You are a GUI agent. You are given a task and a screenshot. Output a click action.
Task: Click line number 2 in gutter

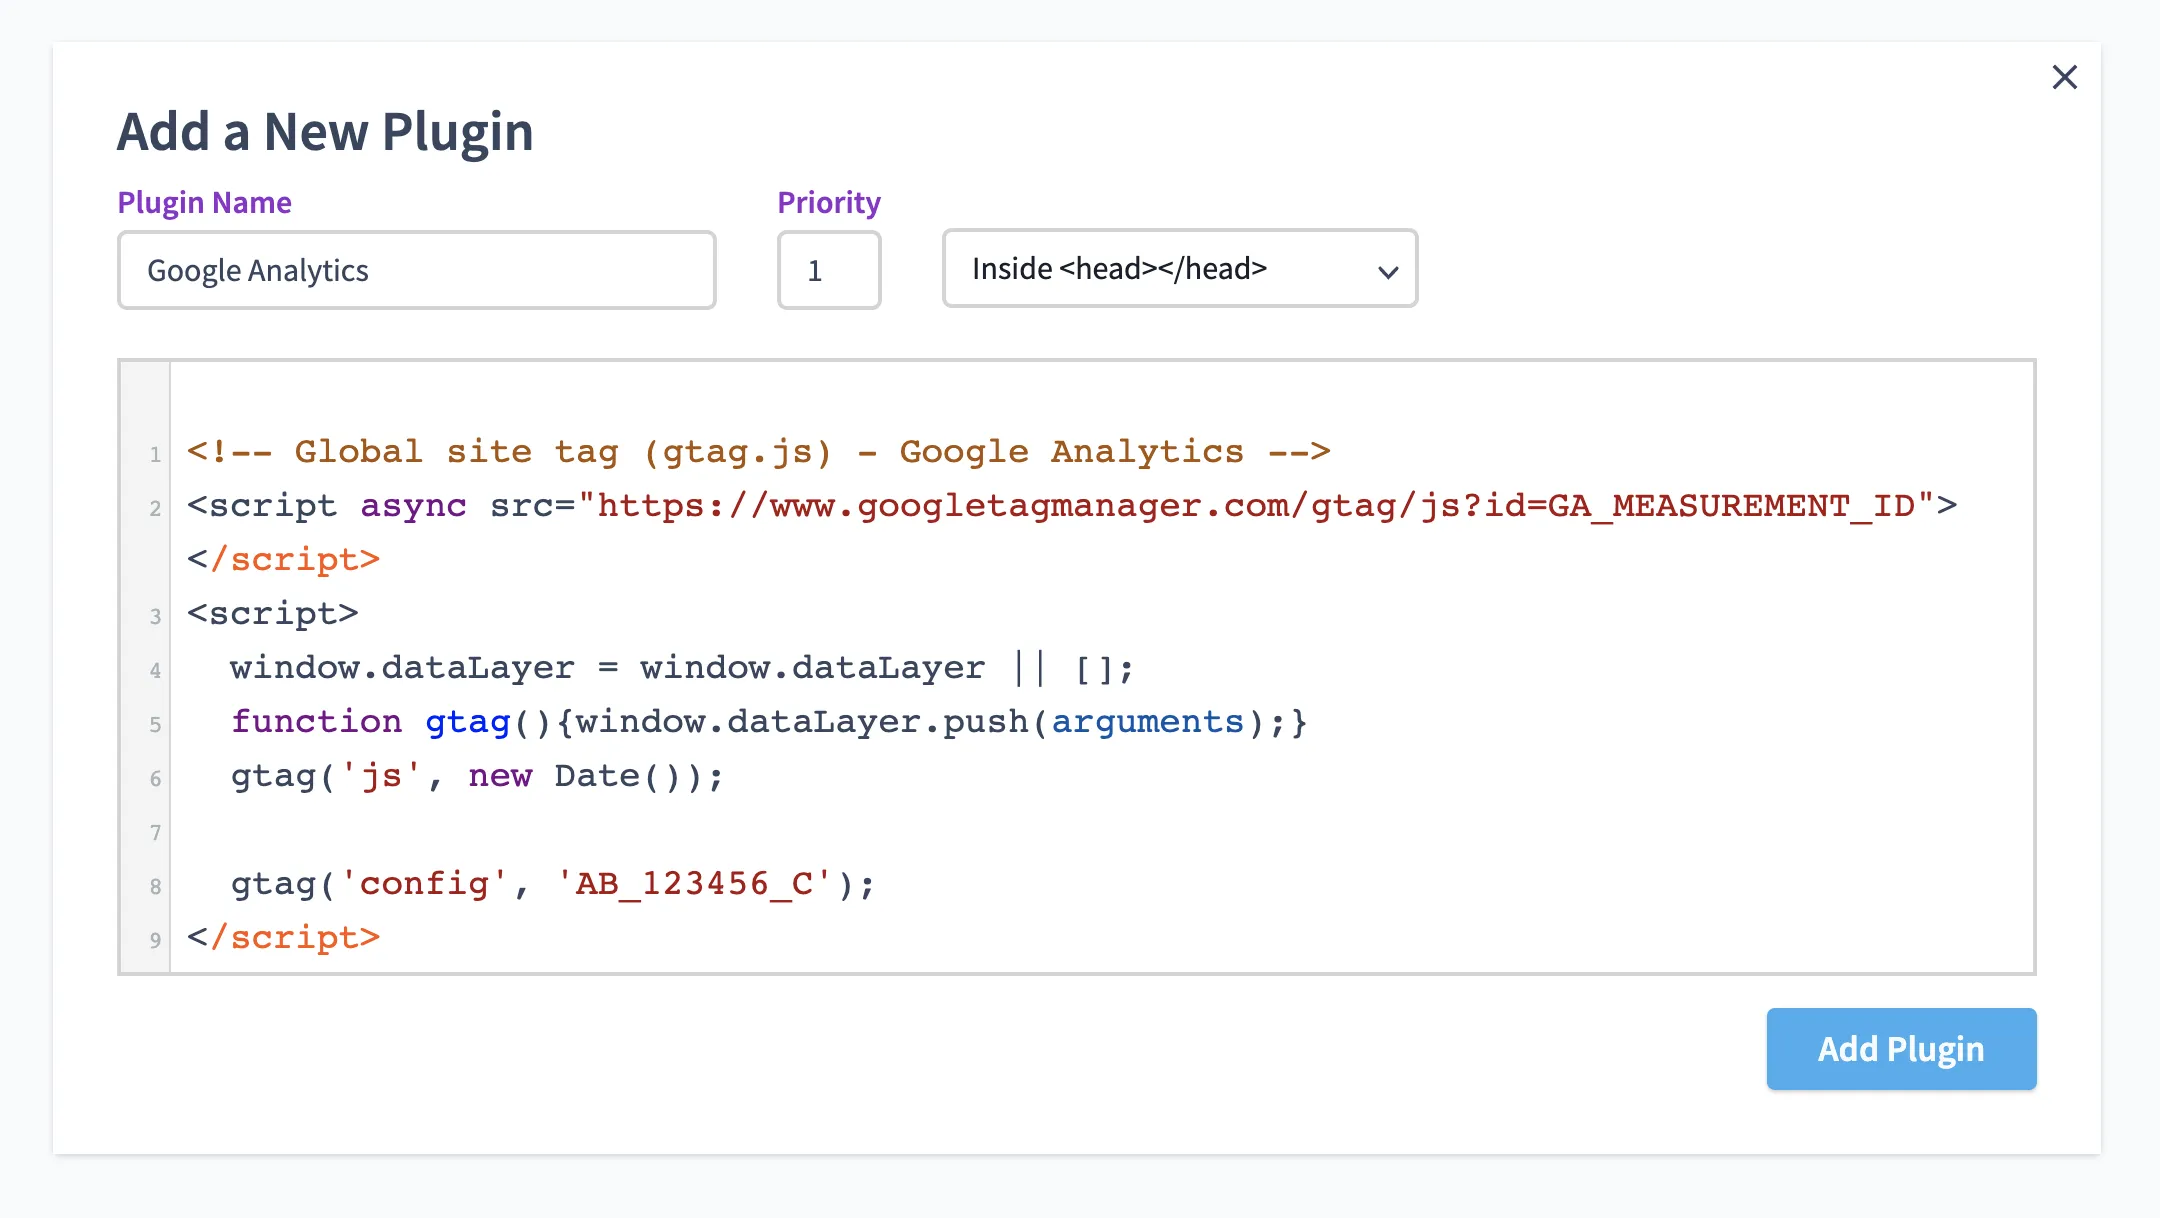(x=155, y=509)
